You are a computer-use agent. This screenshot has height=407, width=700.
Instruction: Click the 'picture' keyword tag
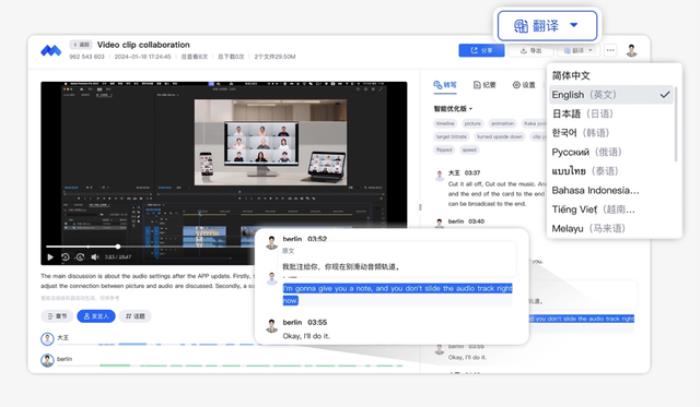[472, 124]
